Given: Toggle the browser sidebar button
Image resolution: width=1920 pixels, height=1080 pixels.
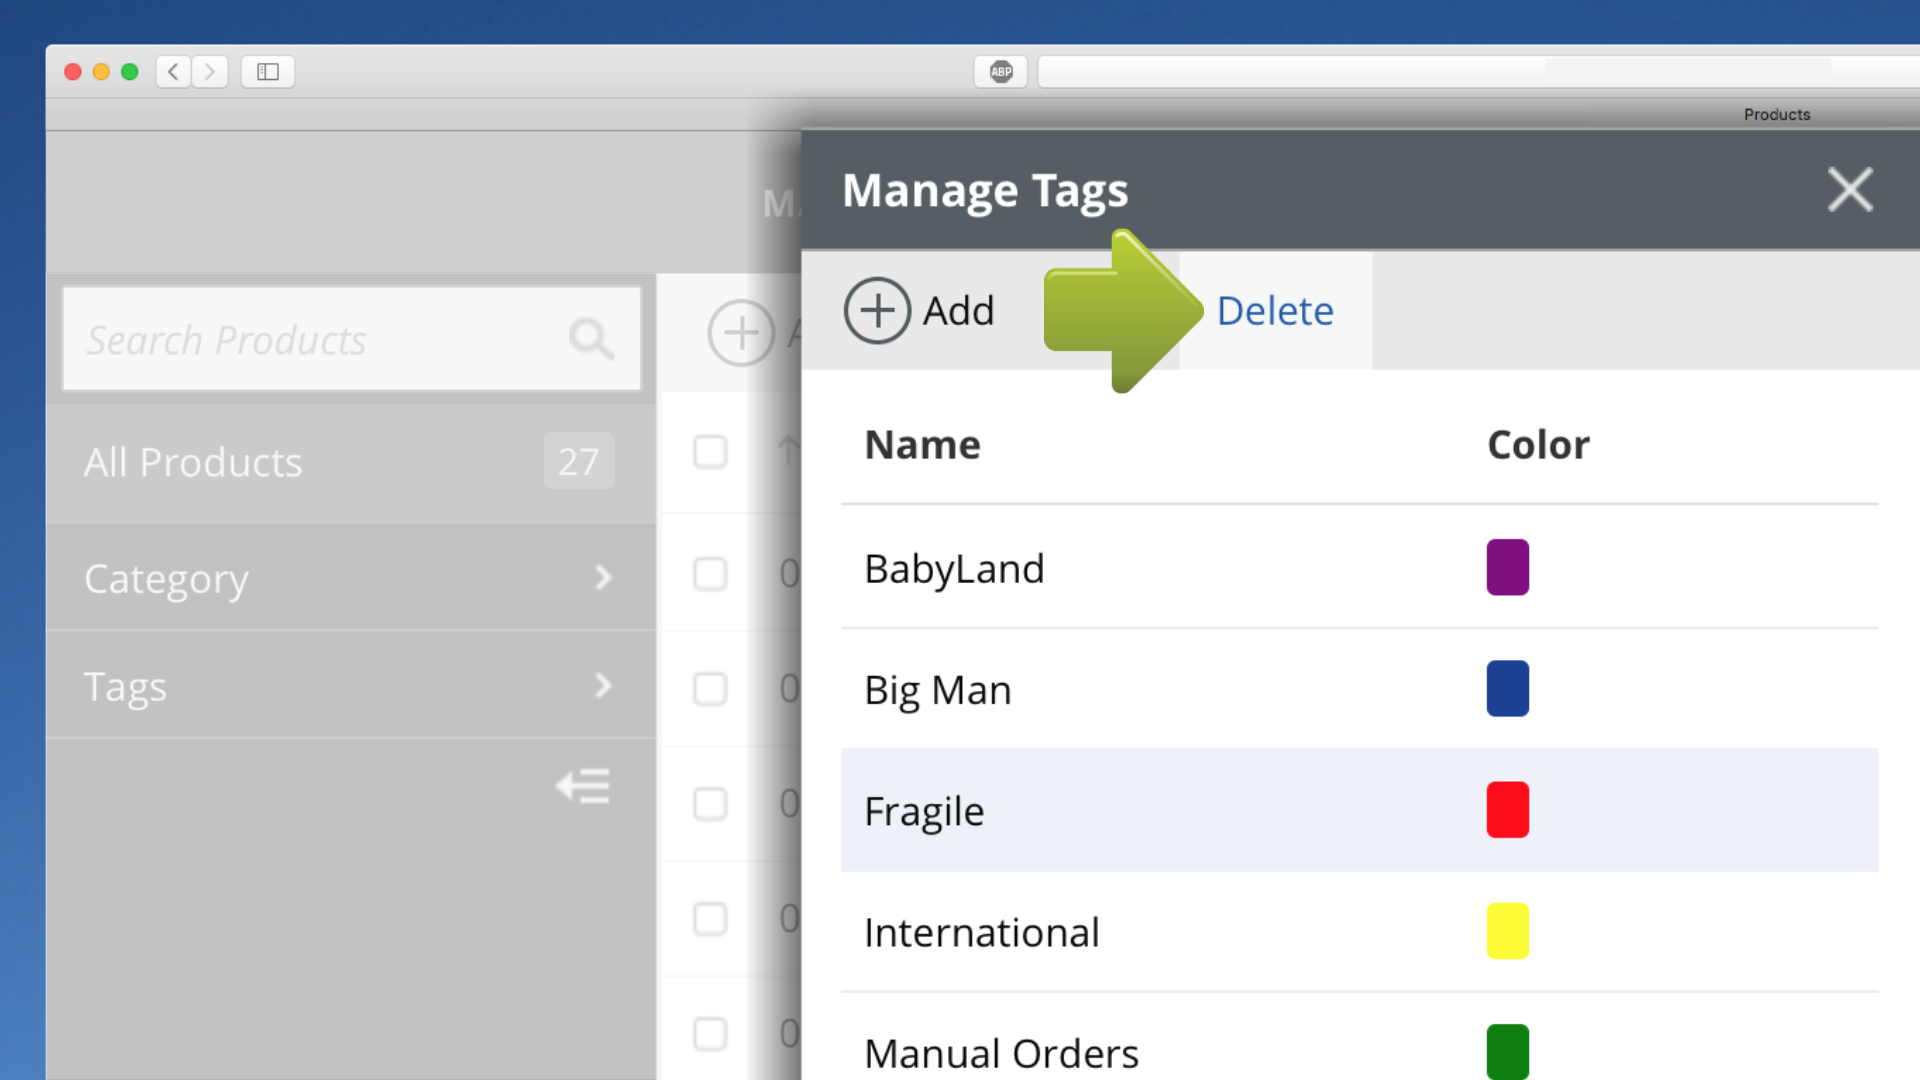Looking at the screenshot, I should 268,71.
